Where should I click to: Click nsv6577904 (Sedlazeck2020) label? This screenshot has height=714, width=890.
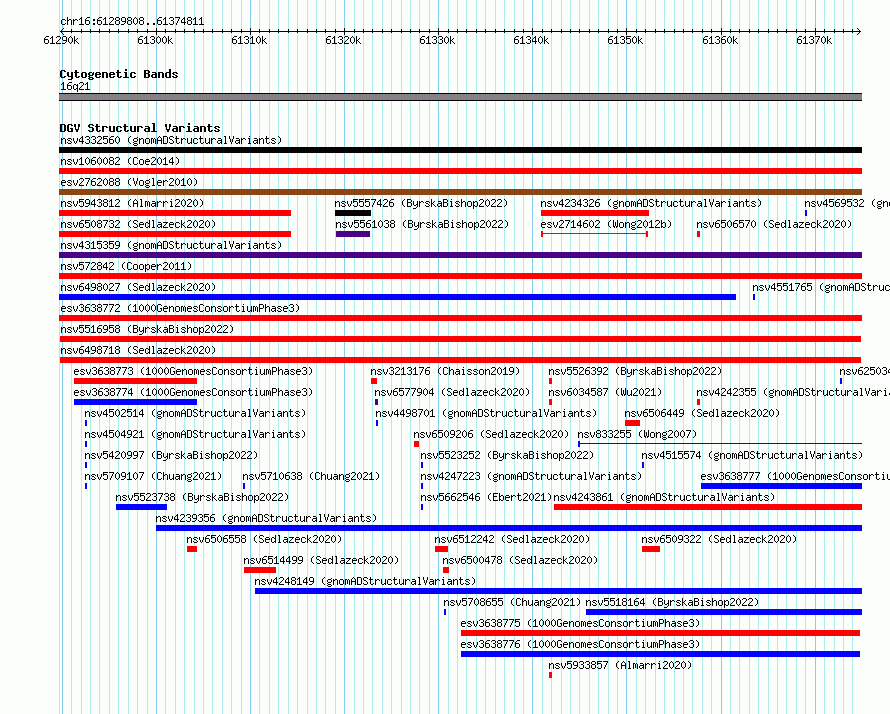click(x=452, y=392)
